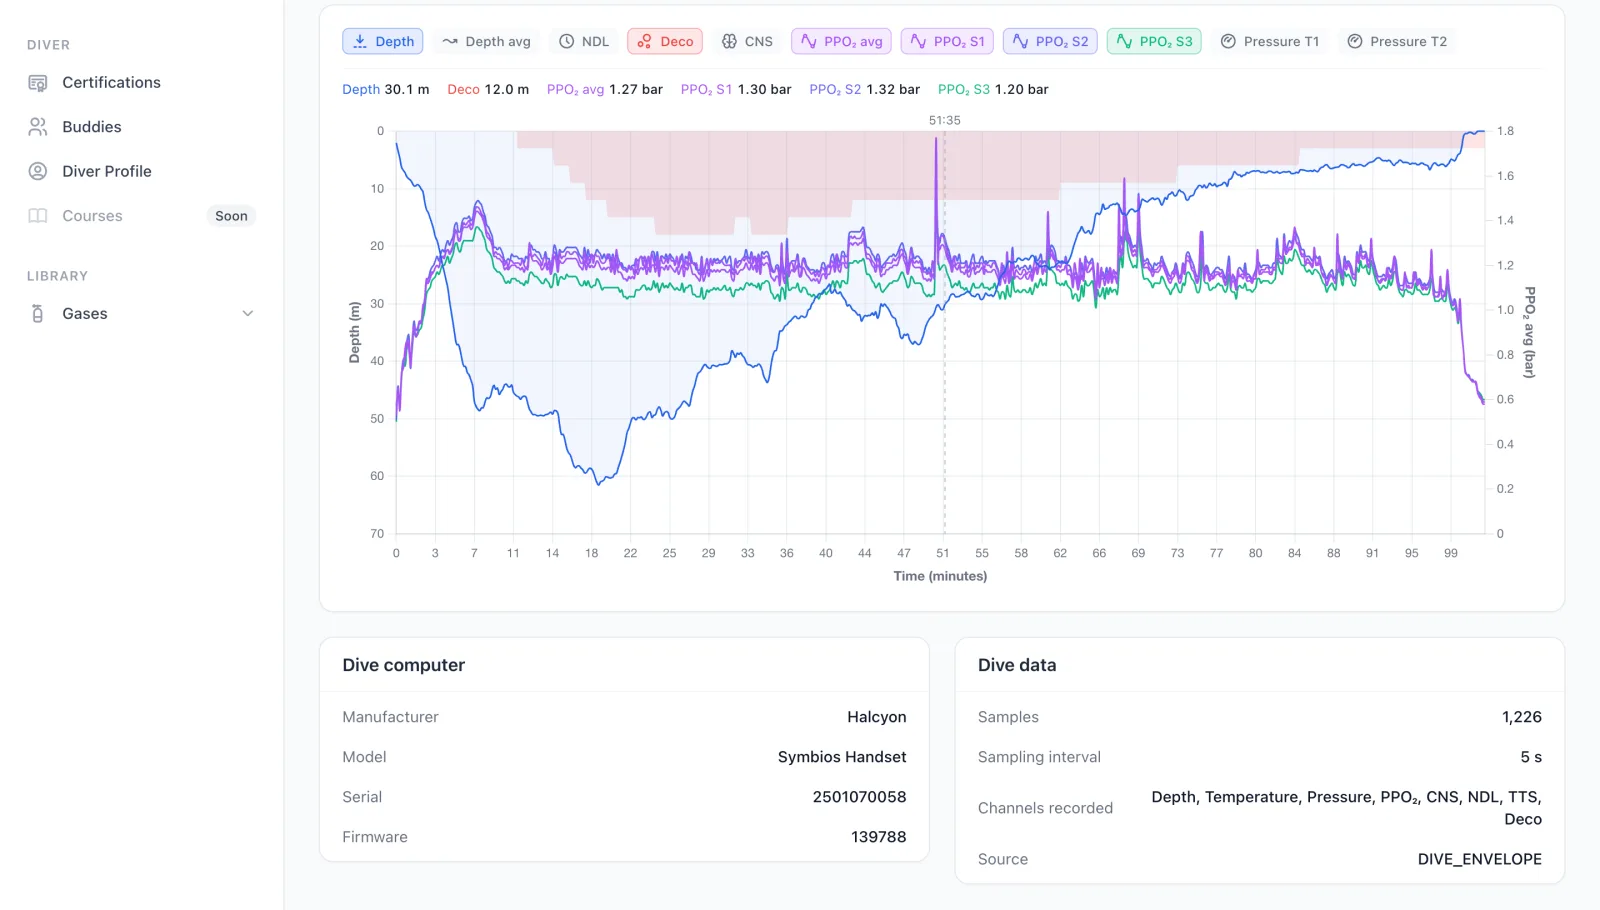Select the Courses menu entry
The height and width of the screenshot is (910, 1600).
(x=141, y=216)
